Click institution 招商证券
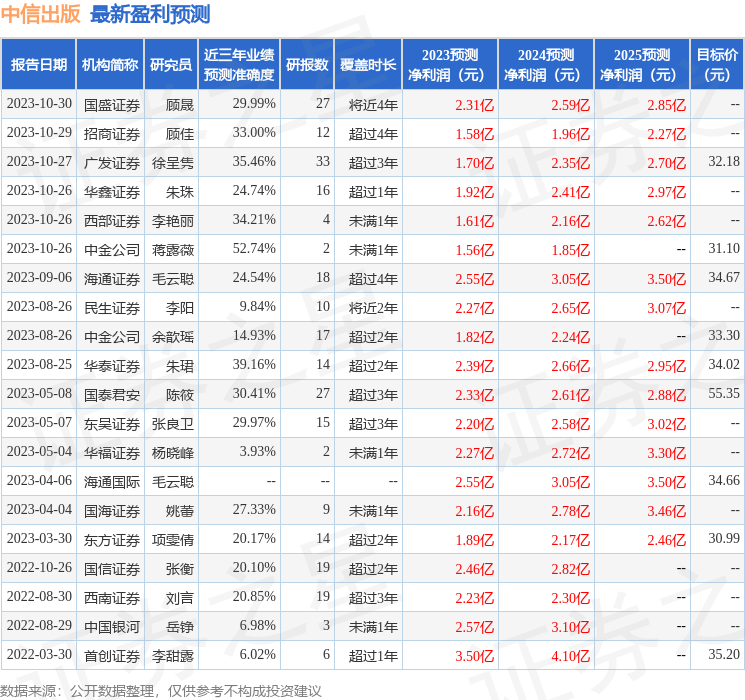Image resolution: width=745 pixels, height=700 pixels. coord(112,134)
